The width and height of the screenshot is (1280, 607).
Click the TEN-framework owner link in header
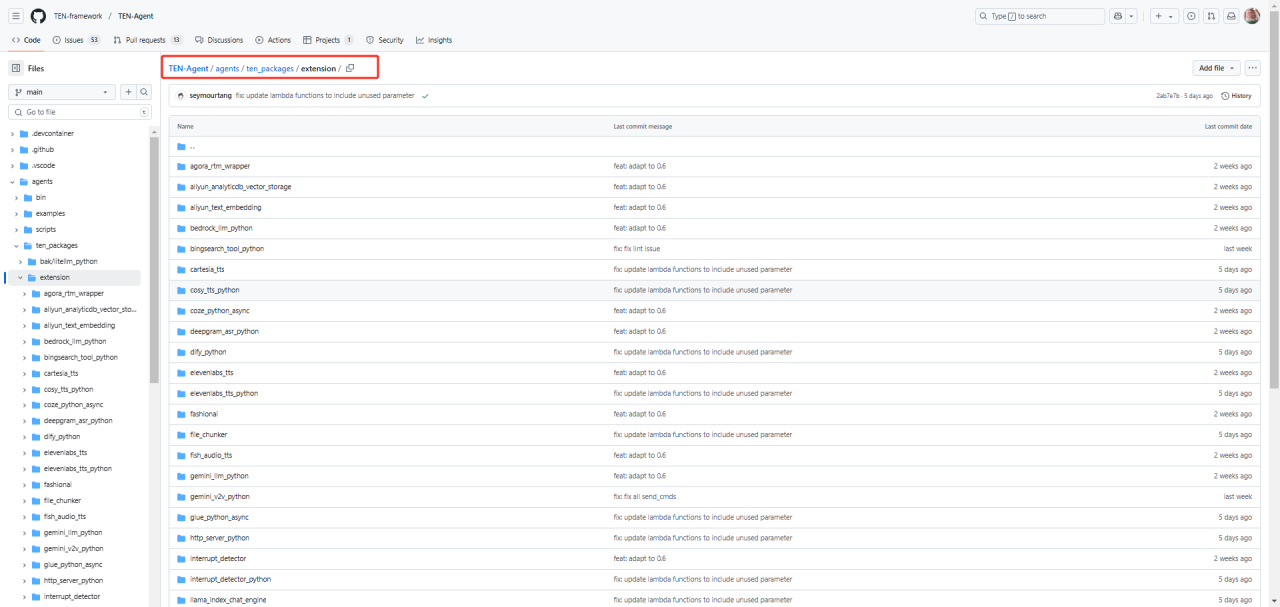(78, 16)
